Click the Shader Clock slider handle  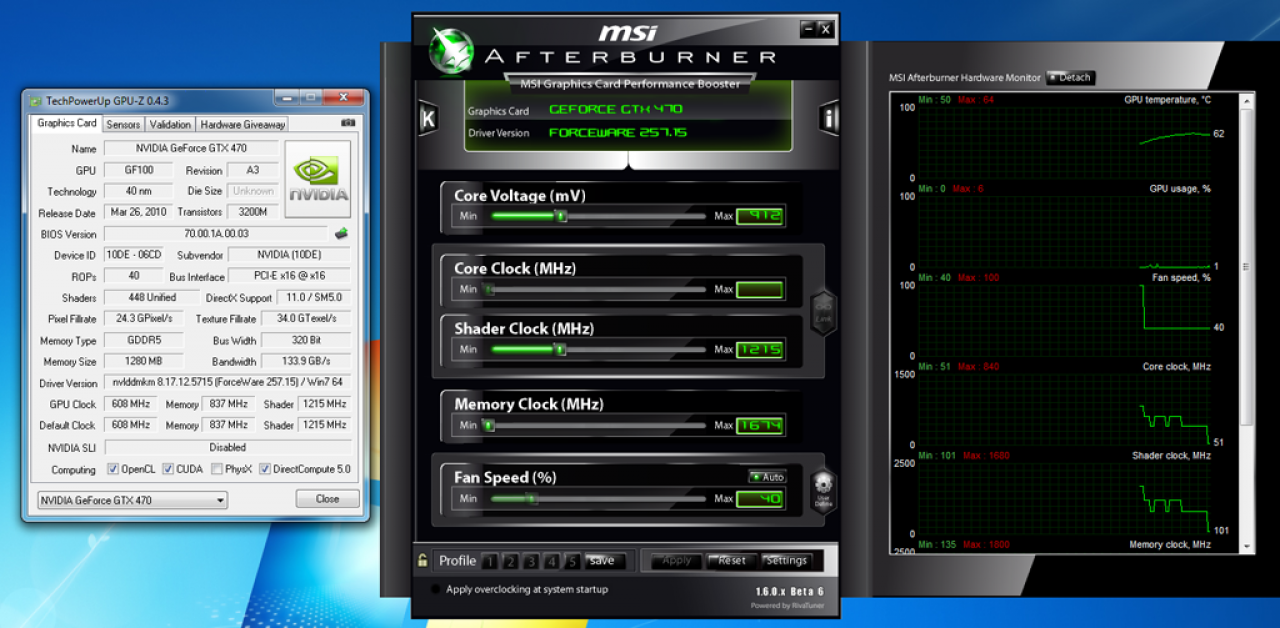(560, 350)
